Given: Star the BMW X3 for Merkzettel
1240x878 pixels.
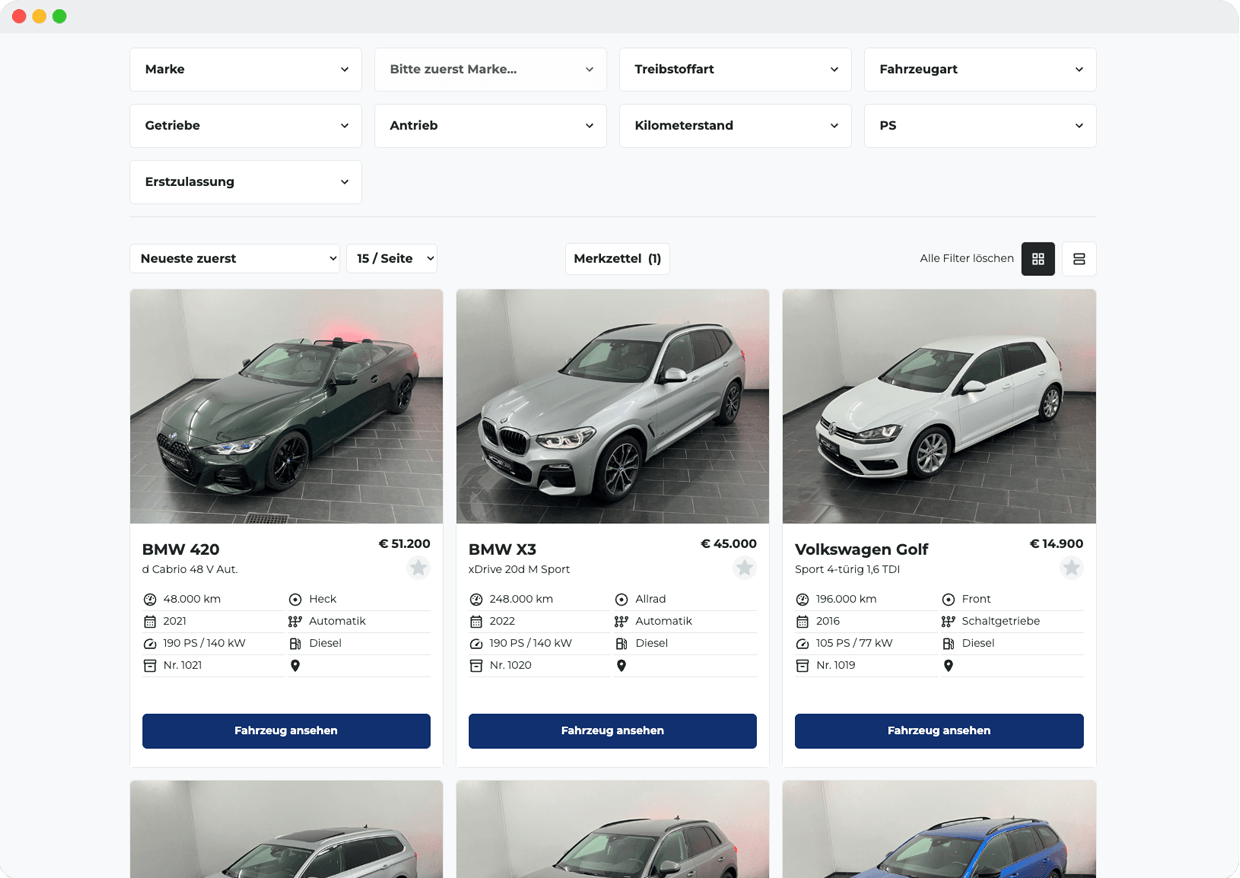Looking at the screenshot, I should click(x=744, y=568).
